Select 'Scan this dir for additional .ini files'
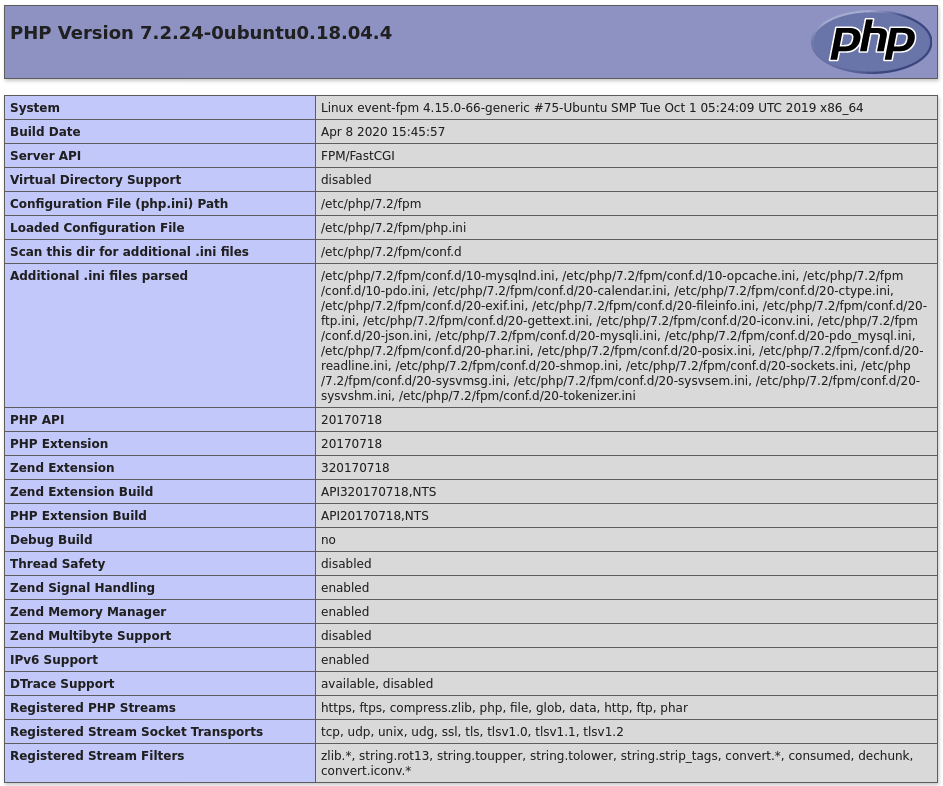 click(129, 252)
